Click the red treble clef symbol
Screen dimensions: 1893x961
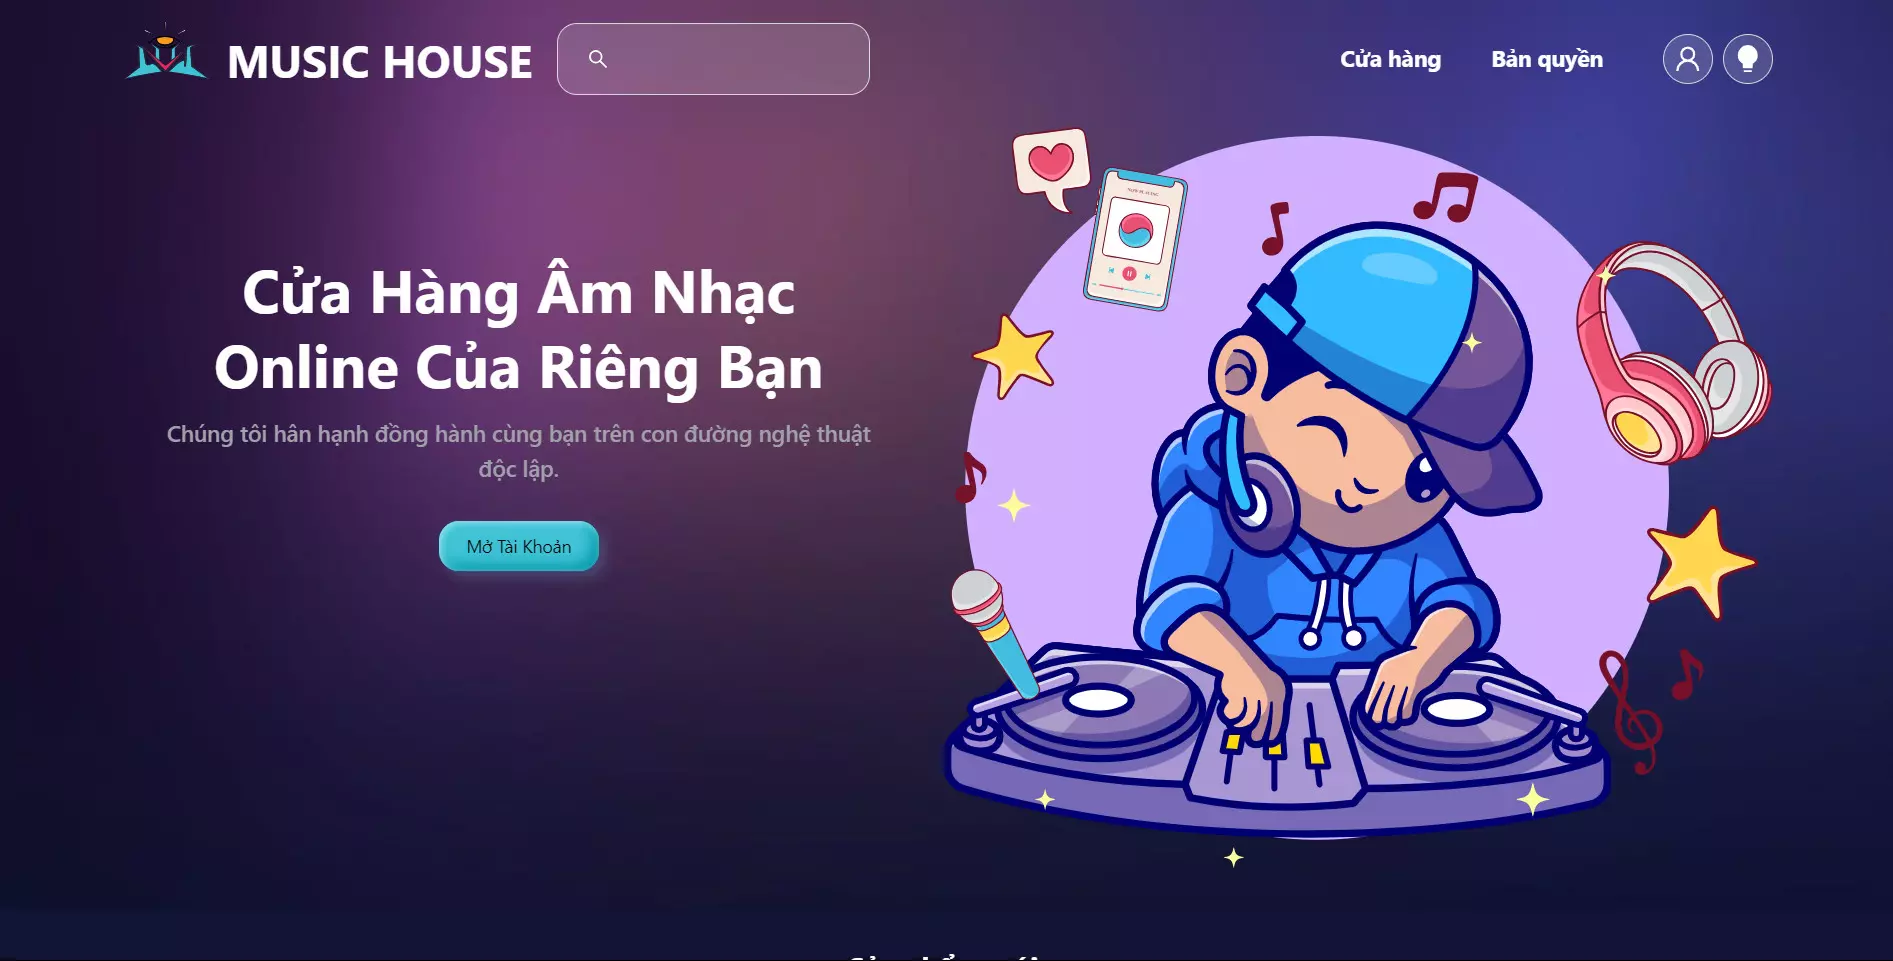coord(1628,711)
